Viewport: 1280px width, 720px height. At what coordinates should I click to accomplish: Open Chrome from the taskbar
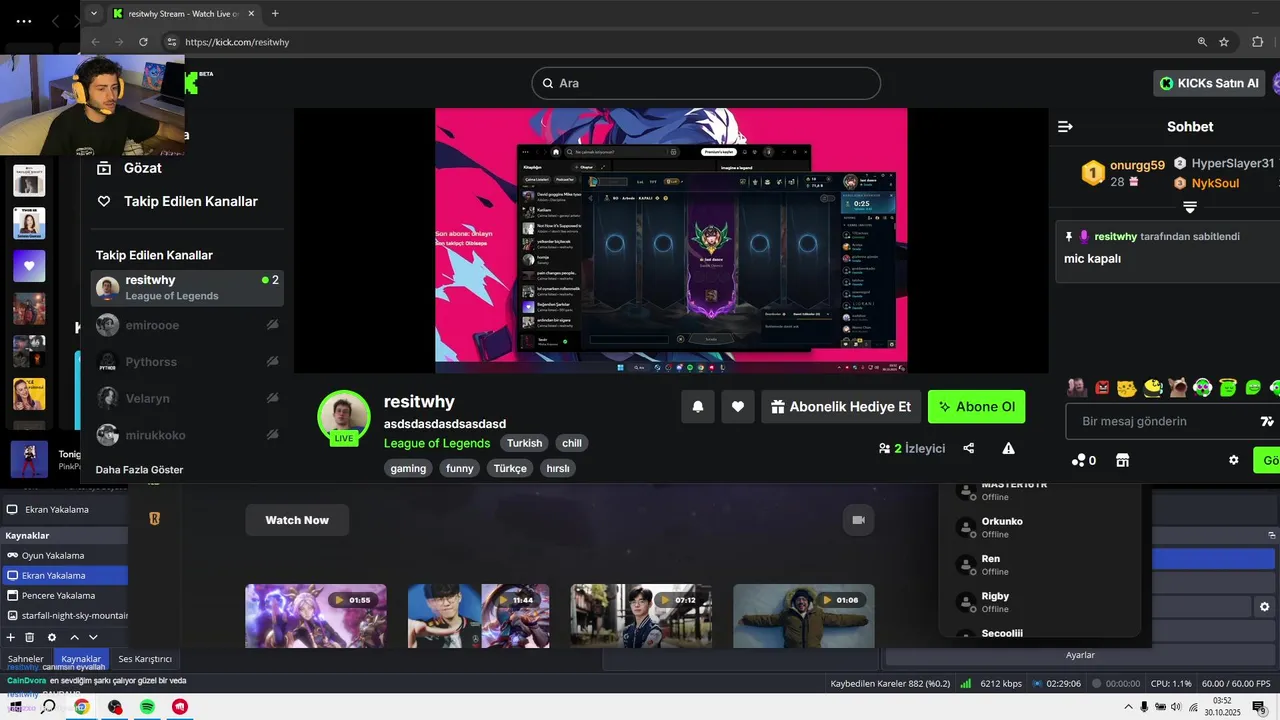(81, 707)
